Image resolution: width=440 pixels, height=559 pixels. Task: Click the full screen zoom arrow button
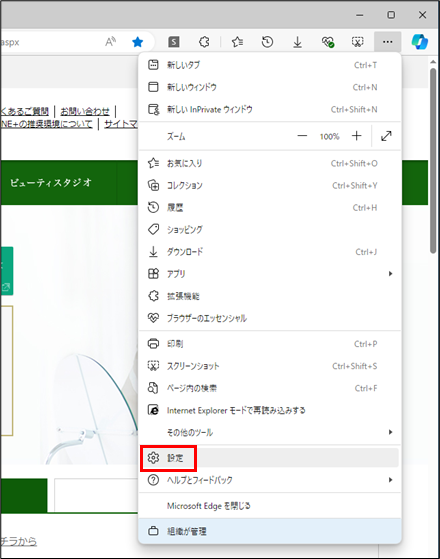coord(386,136)
